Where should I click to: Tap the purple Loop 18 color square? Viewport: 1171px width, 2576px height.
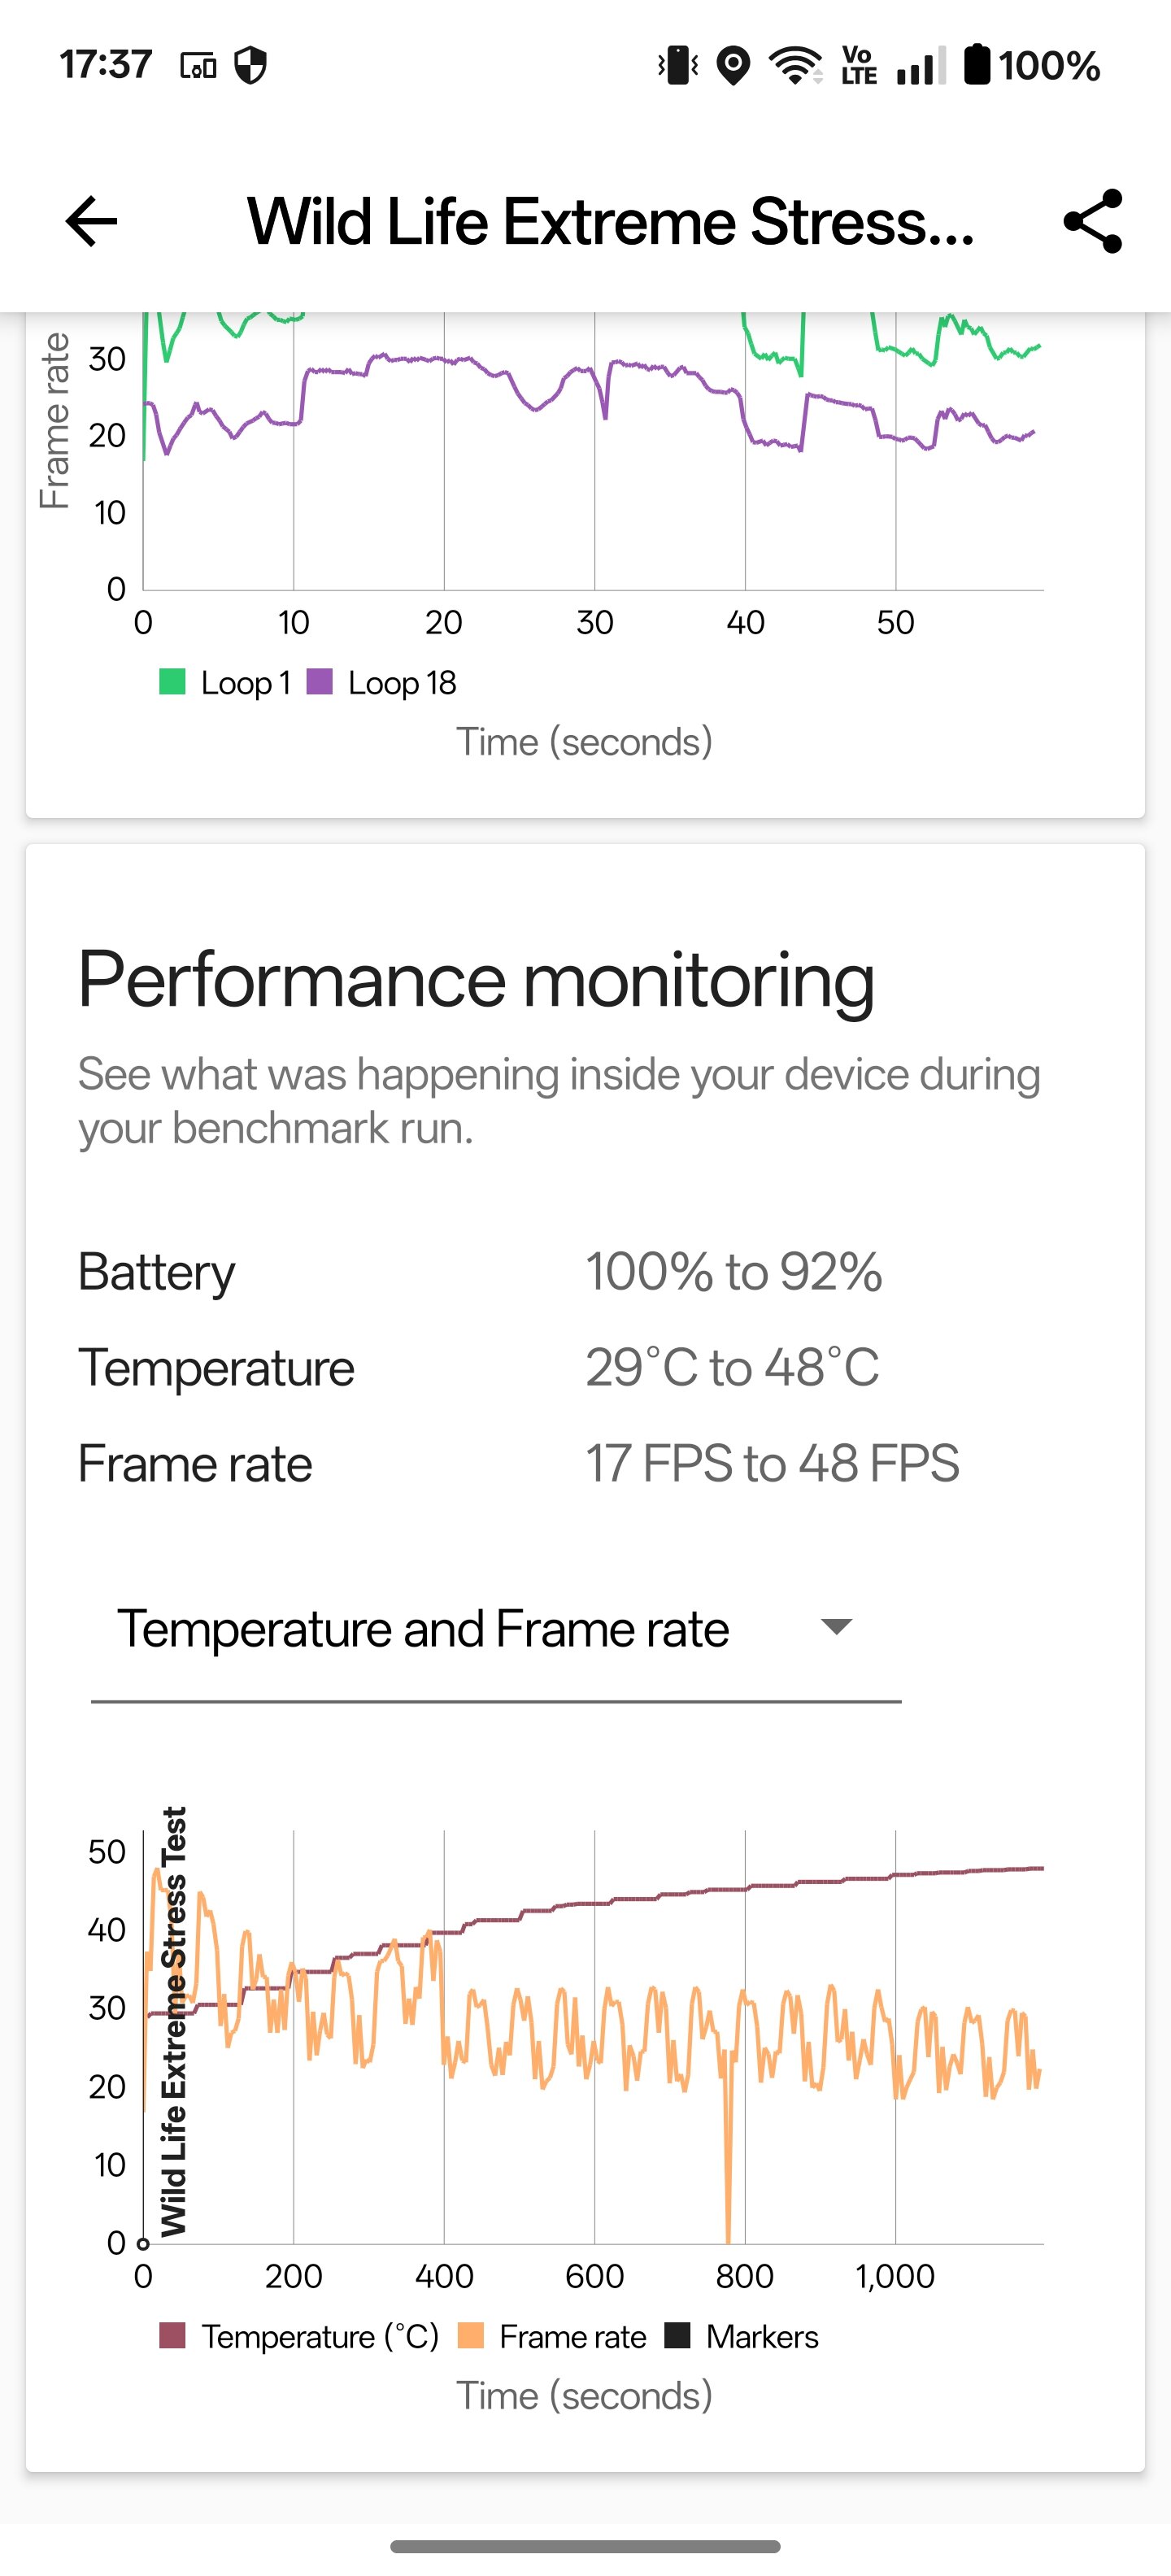[x=319, y=682]
